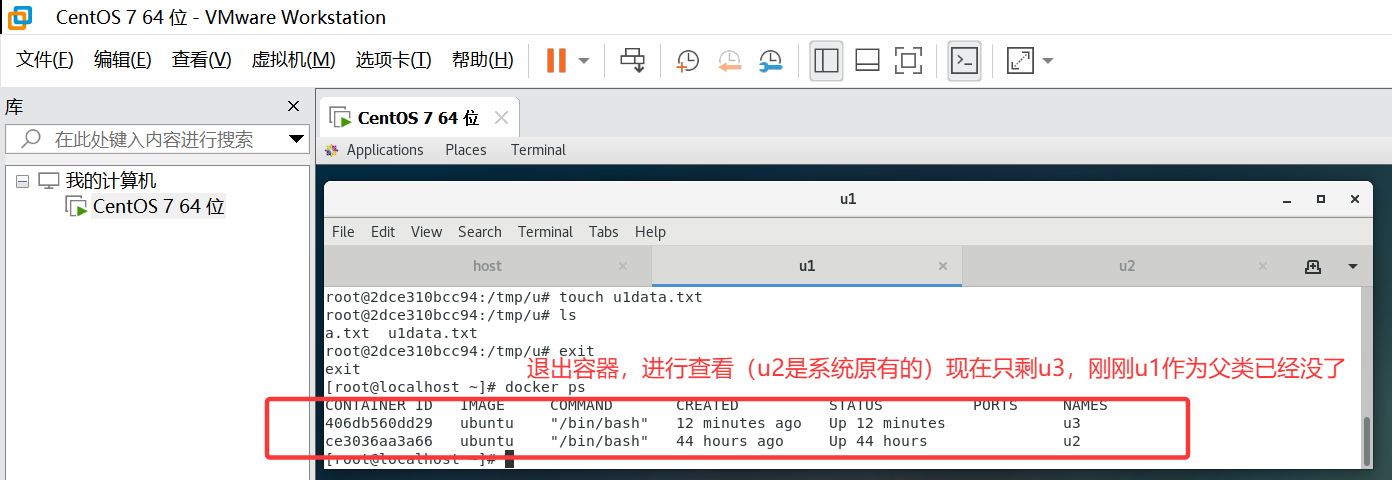Take a snapshot of this virtual machine

click(688, 60)
